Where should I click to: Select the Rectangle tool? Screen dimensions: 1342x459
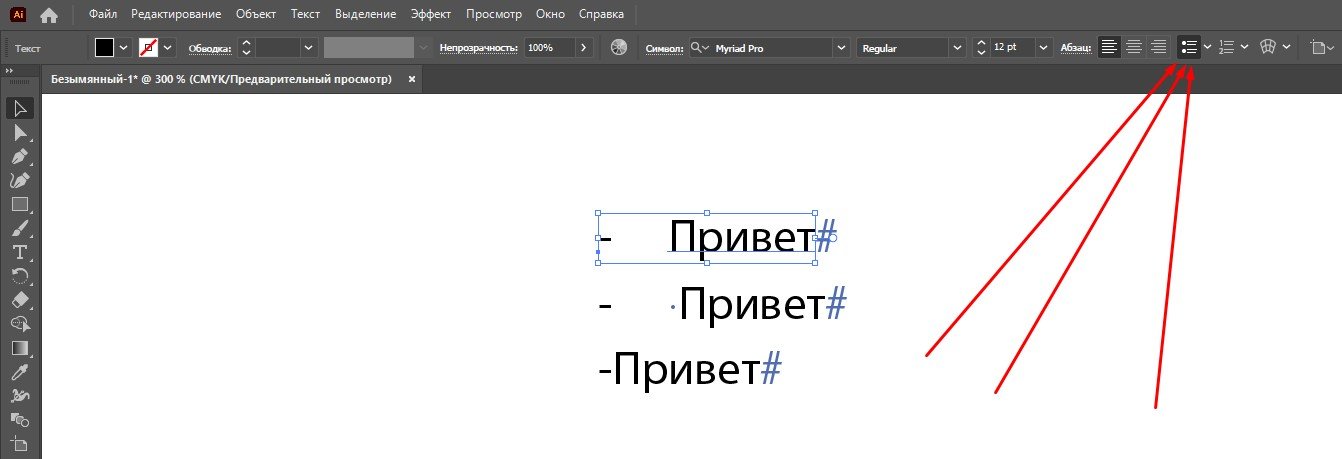(x=19, y=204)
